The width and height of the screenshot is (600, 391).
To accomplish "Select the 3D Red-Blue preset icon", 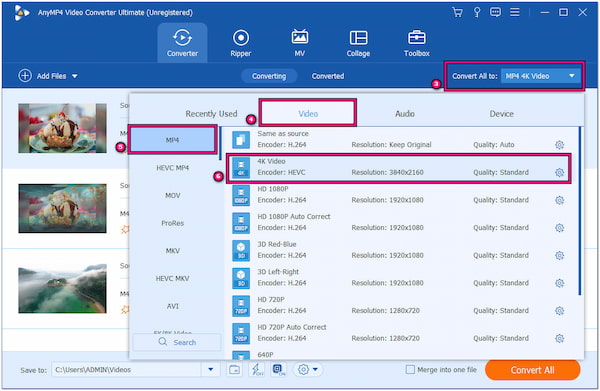I will 241,250.
